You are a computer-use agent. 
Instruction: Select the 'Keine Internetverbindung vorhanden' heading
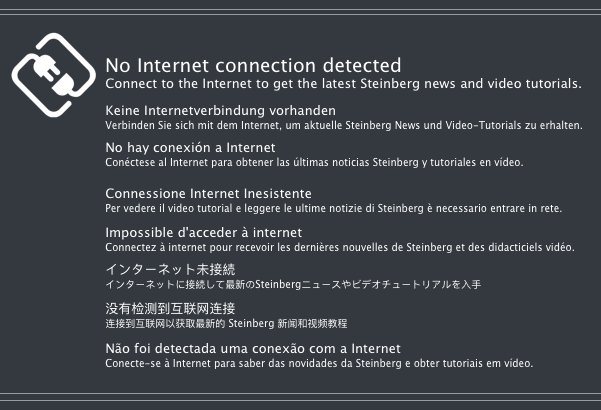[220, 110]
